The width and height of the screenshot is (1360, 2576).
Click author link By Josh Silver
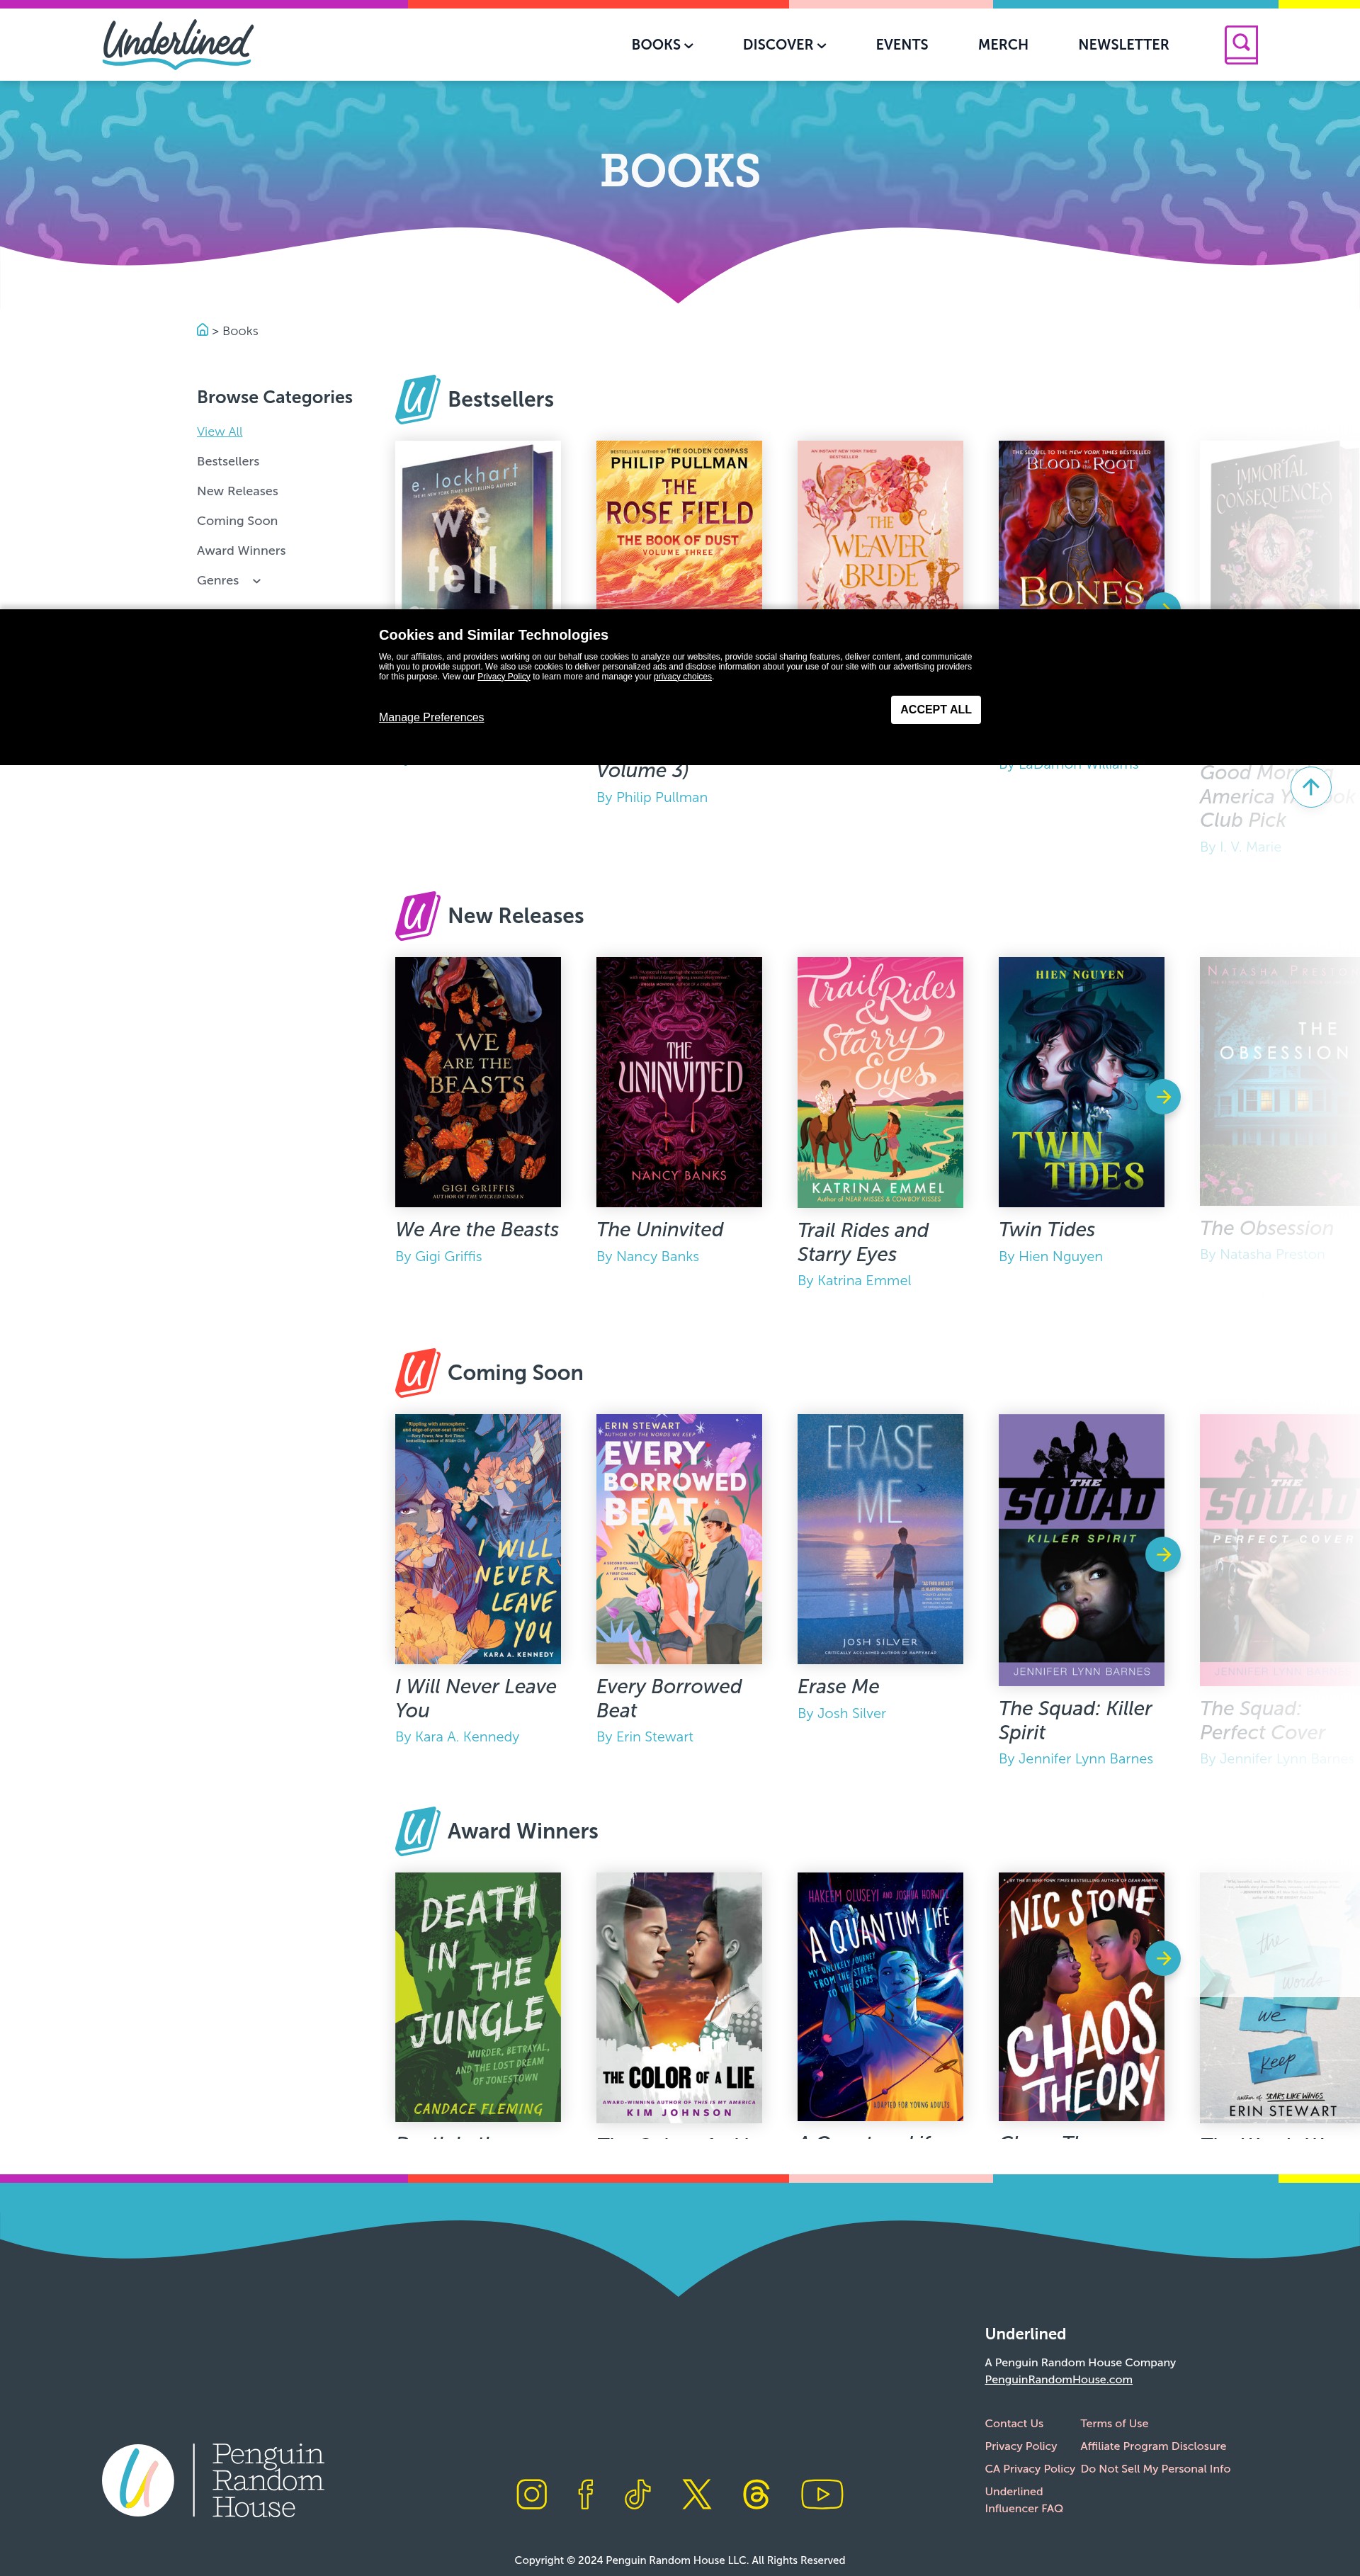coord(841,1713)
